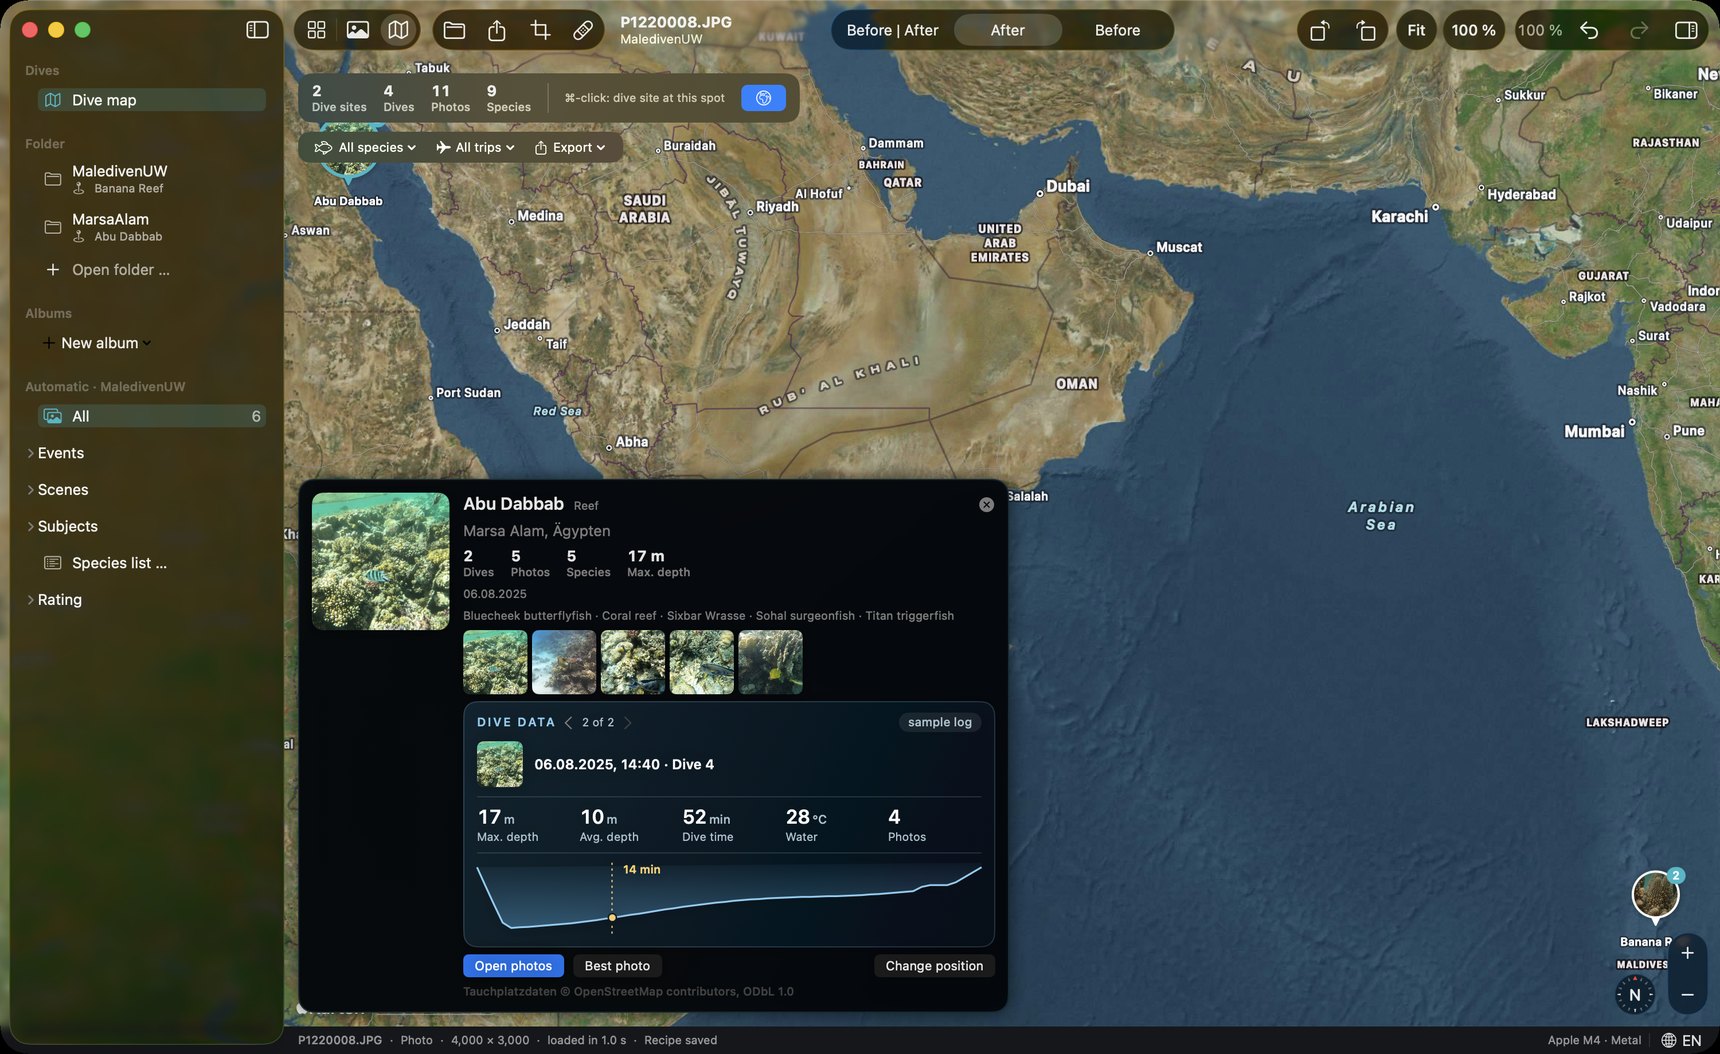Viewport: 1720px width, 1054px height.
Task: Click the Open photos button
Action: coord(513,966)
